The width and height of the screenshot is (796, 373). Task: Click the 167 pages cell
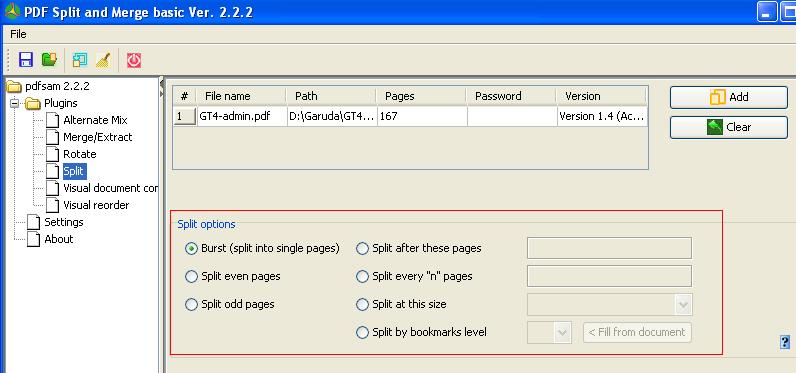(422, 116)
